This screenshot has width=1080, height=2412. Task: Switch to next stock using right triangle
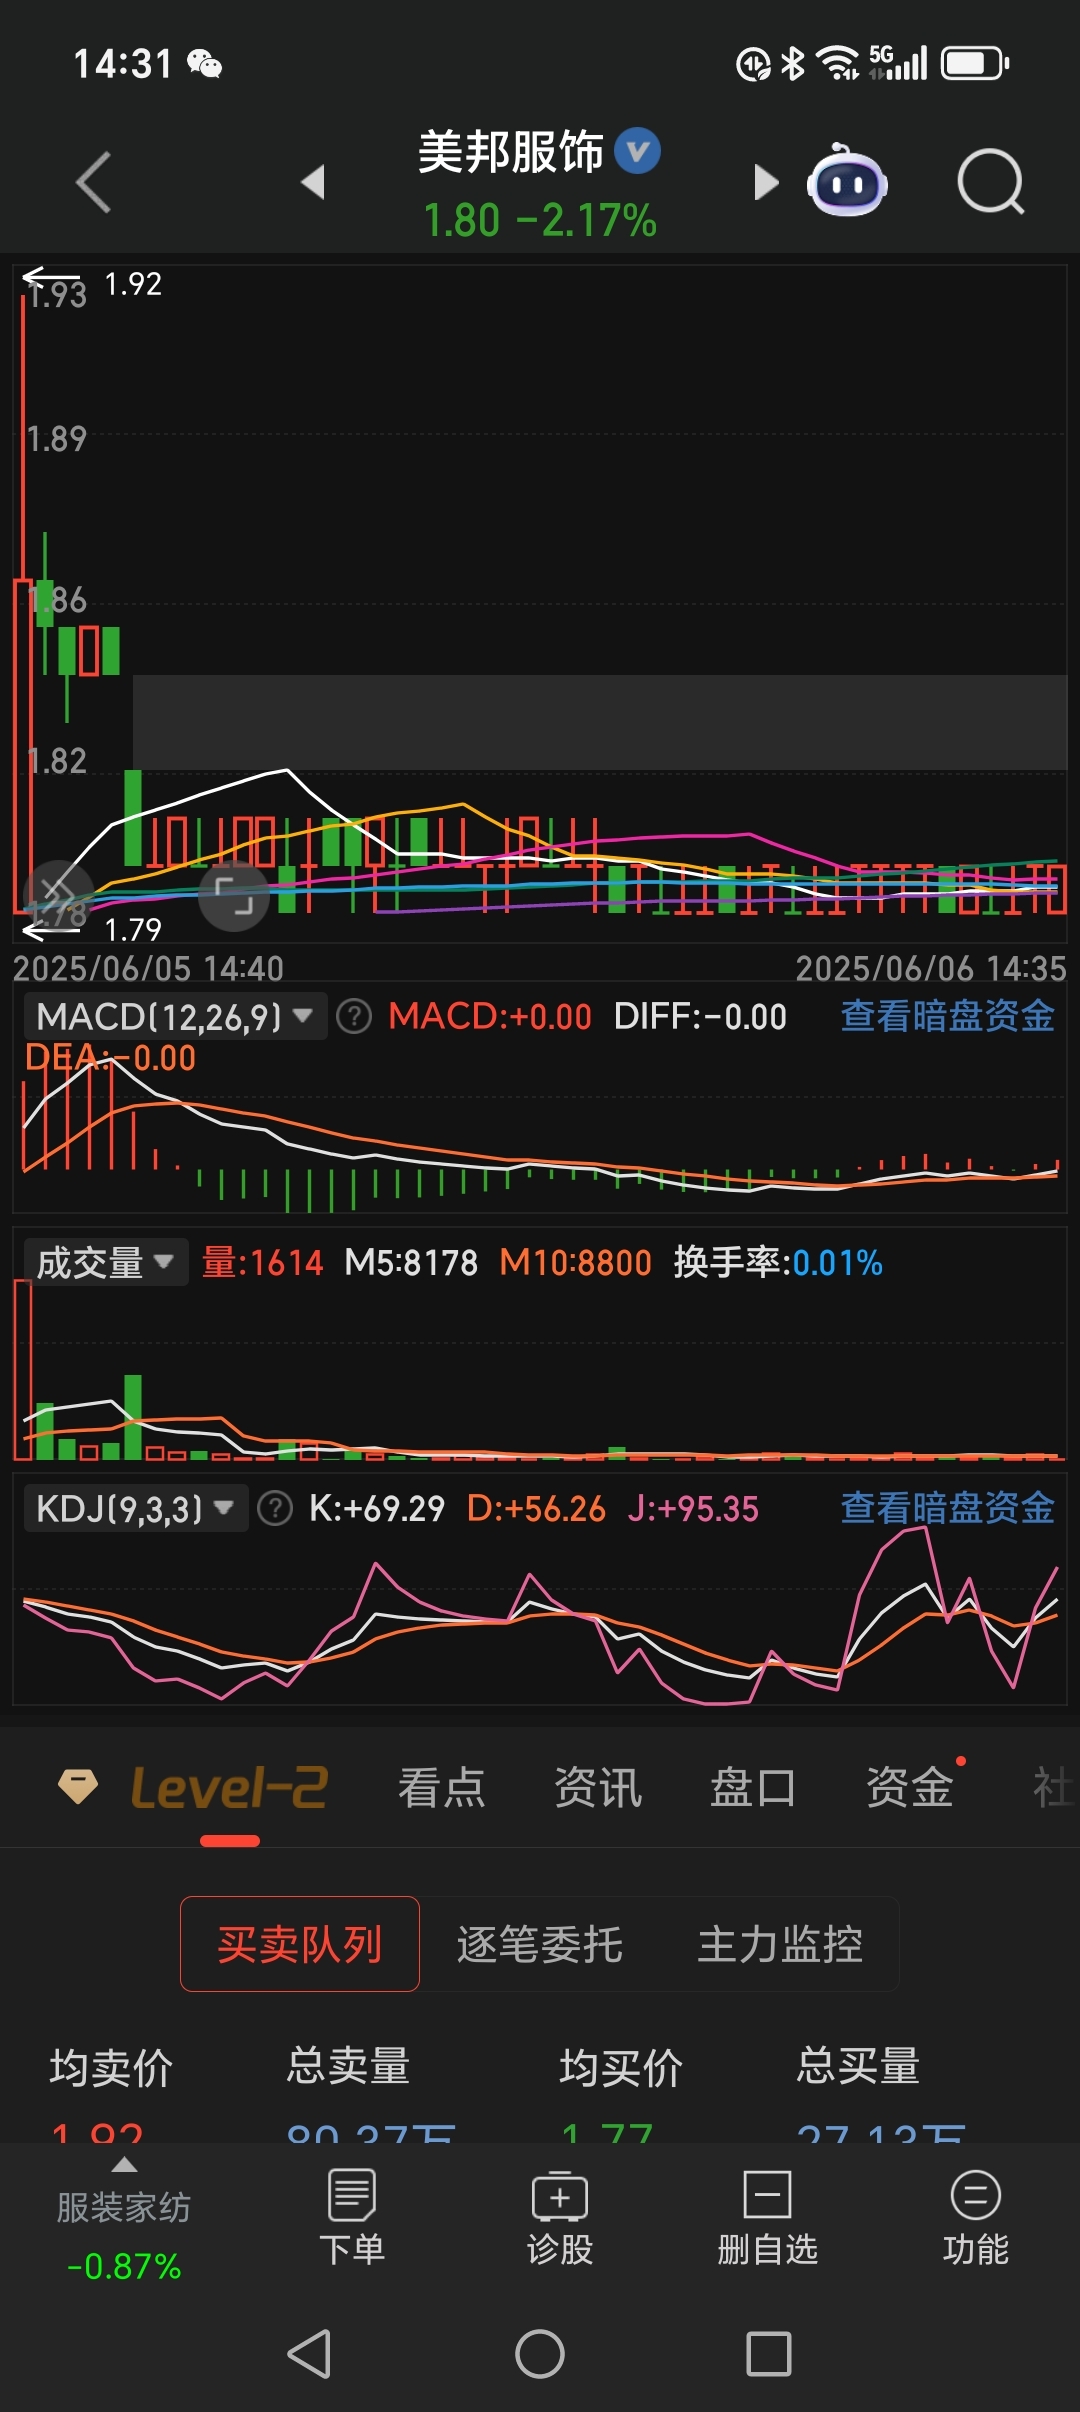(x=765, y=182)
